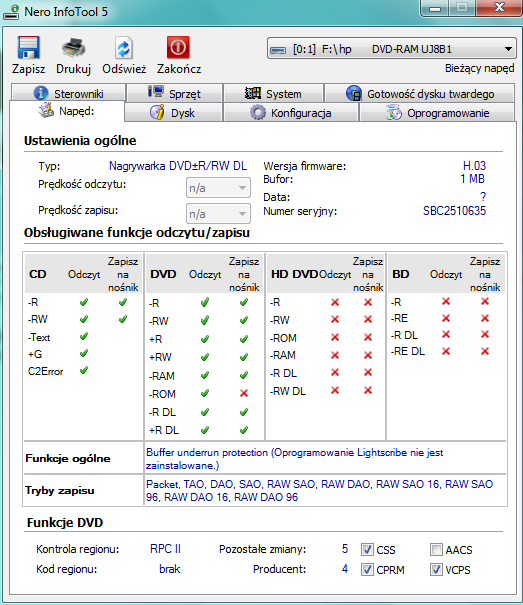Image resolution: width=523 pixels, height=605 pixels.
Task: Open the current drive dropdown DVD-RAM UJ8B1
Action: [392, 49]
